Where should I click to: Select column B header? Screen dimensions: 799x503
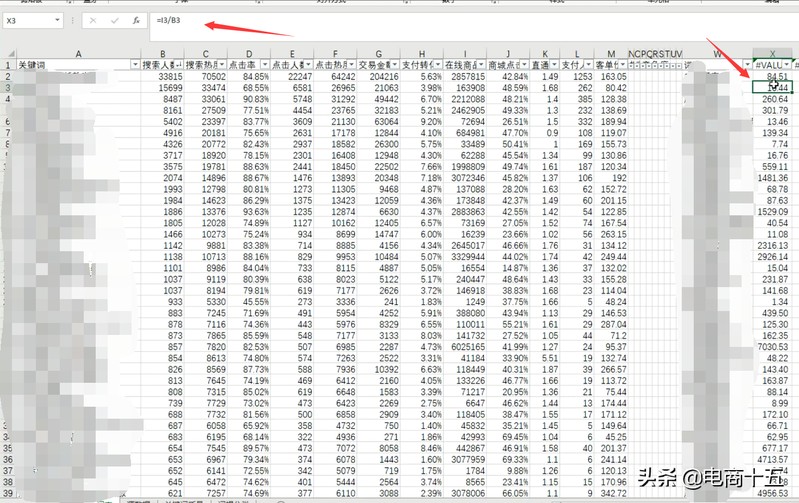coord(163,54)
